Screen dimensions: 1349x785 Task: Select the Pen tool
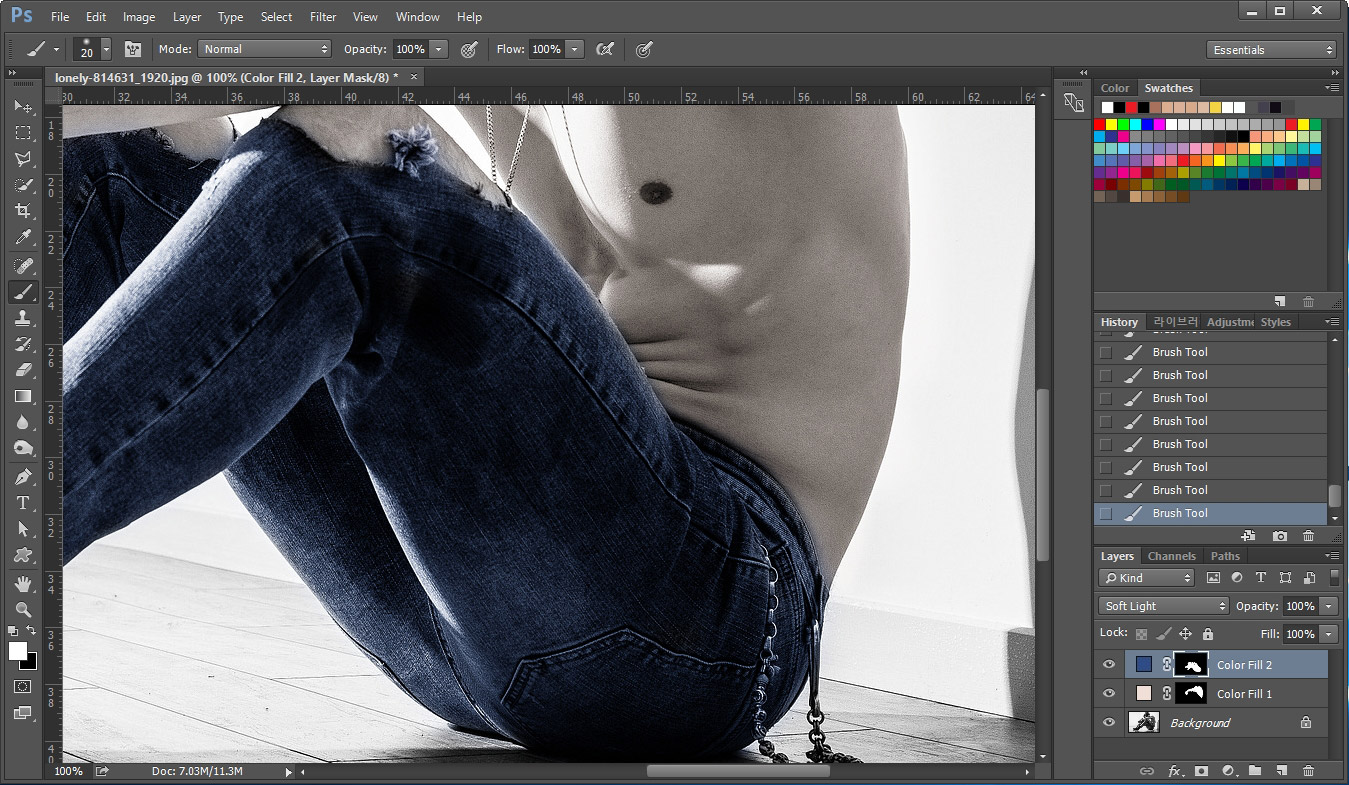point(23,477)
